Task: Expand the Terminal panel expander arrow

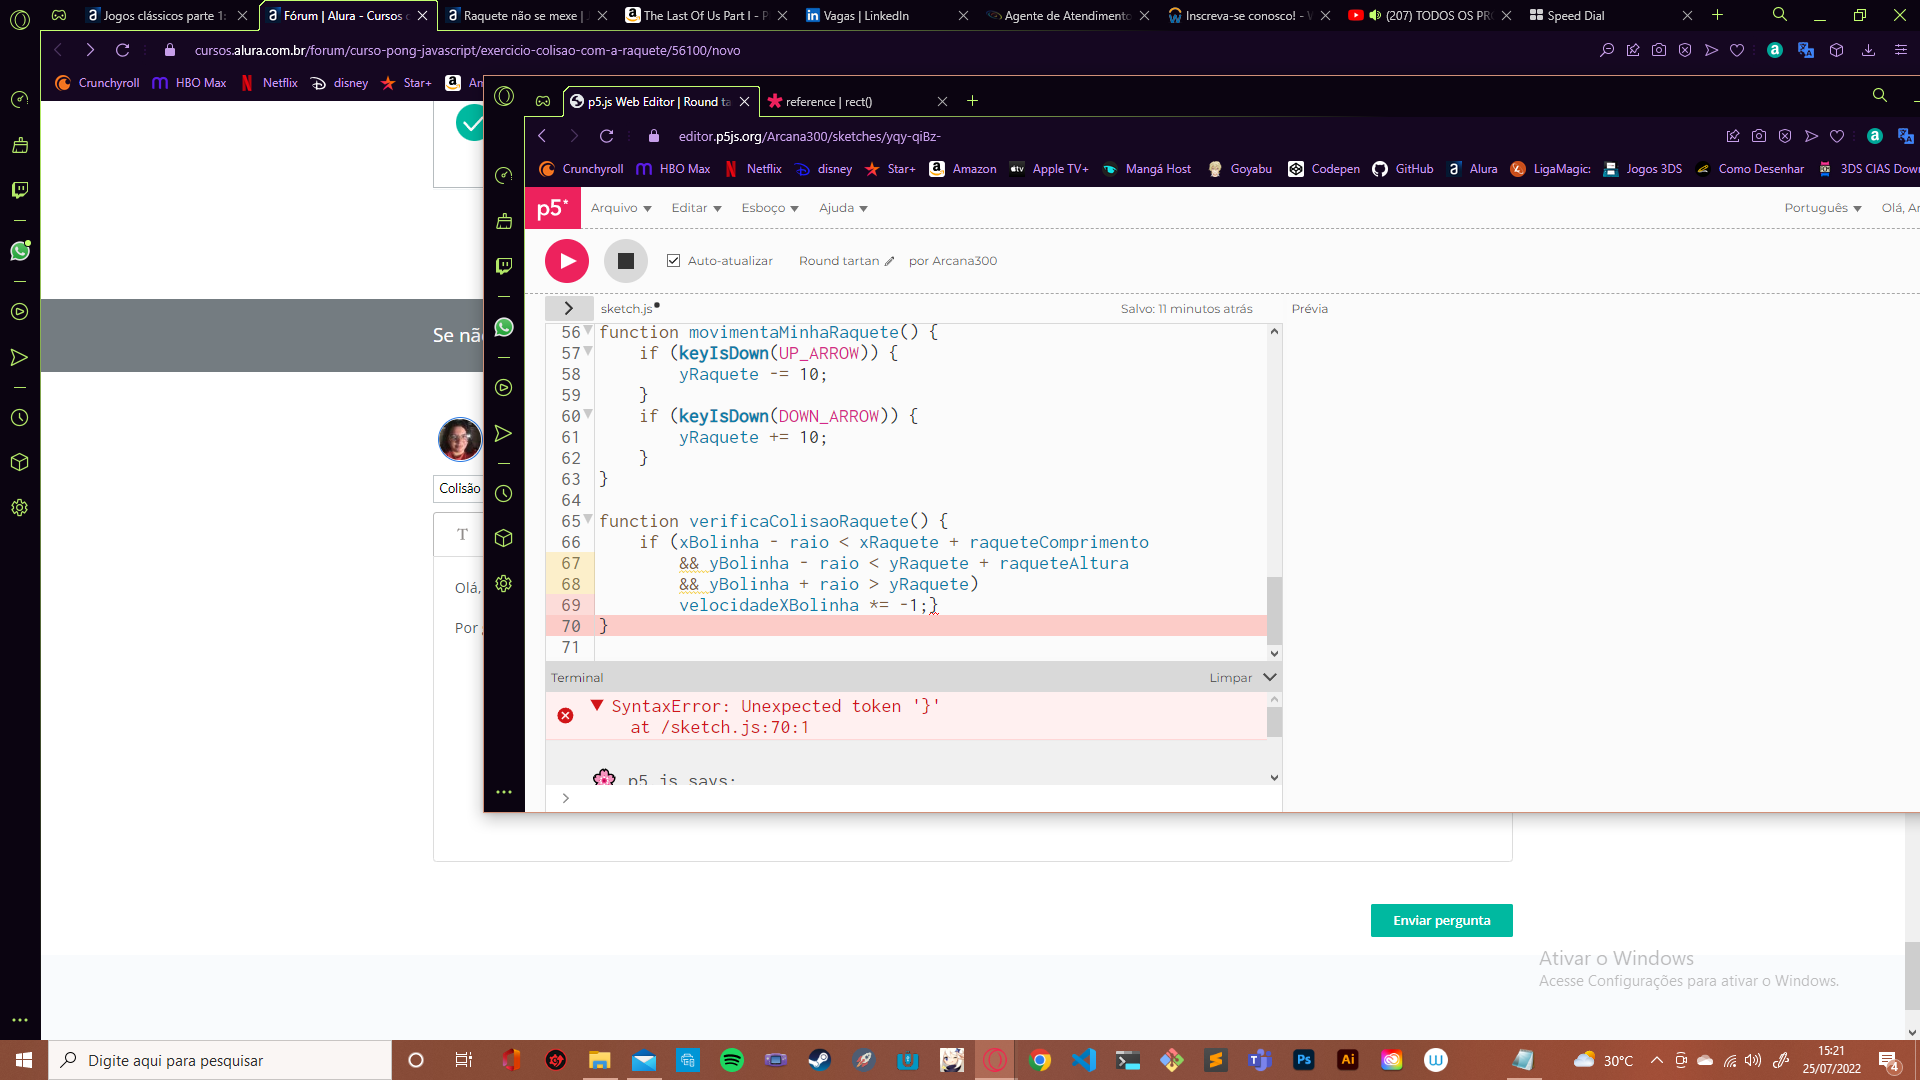Action: click(x=1269, y=676)
